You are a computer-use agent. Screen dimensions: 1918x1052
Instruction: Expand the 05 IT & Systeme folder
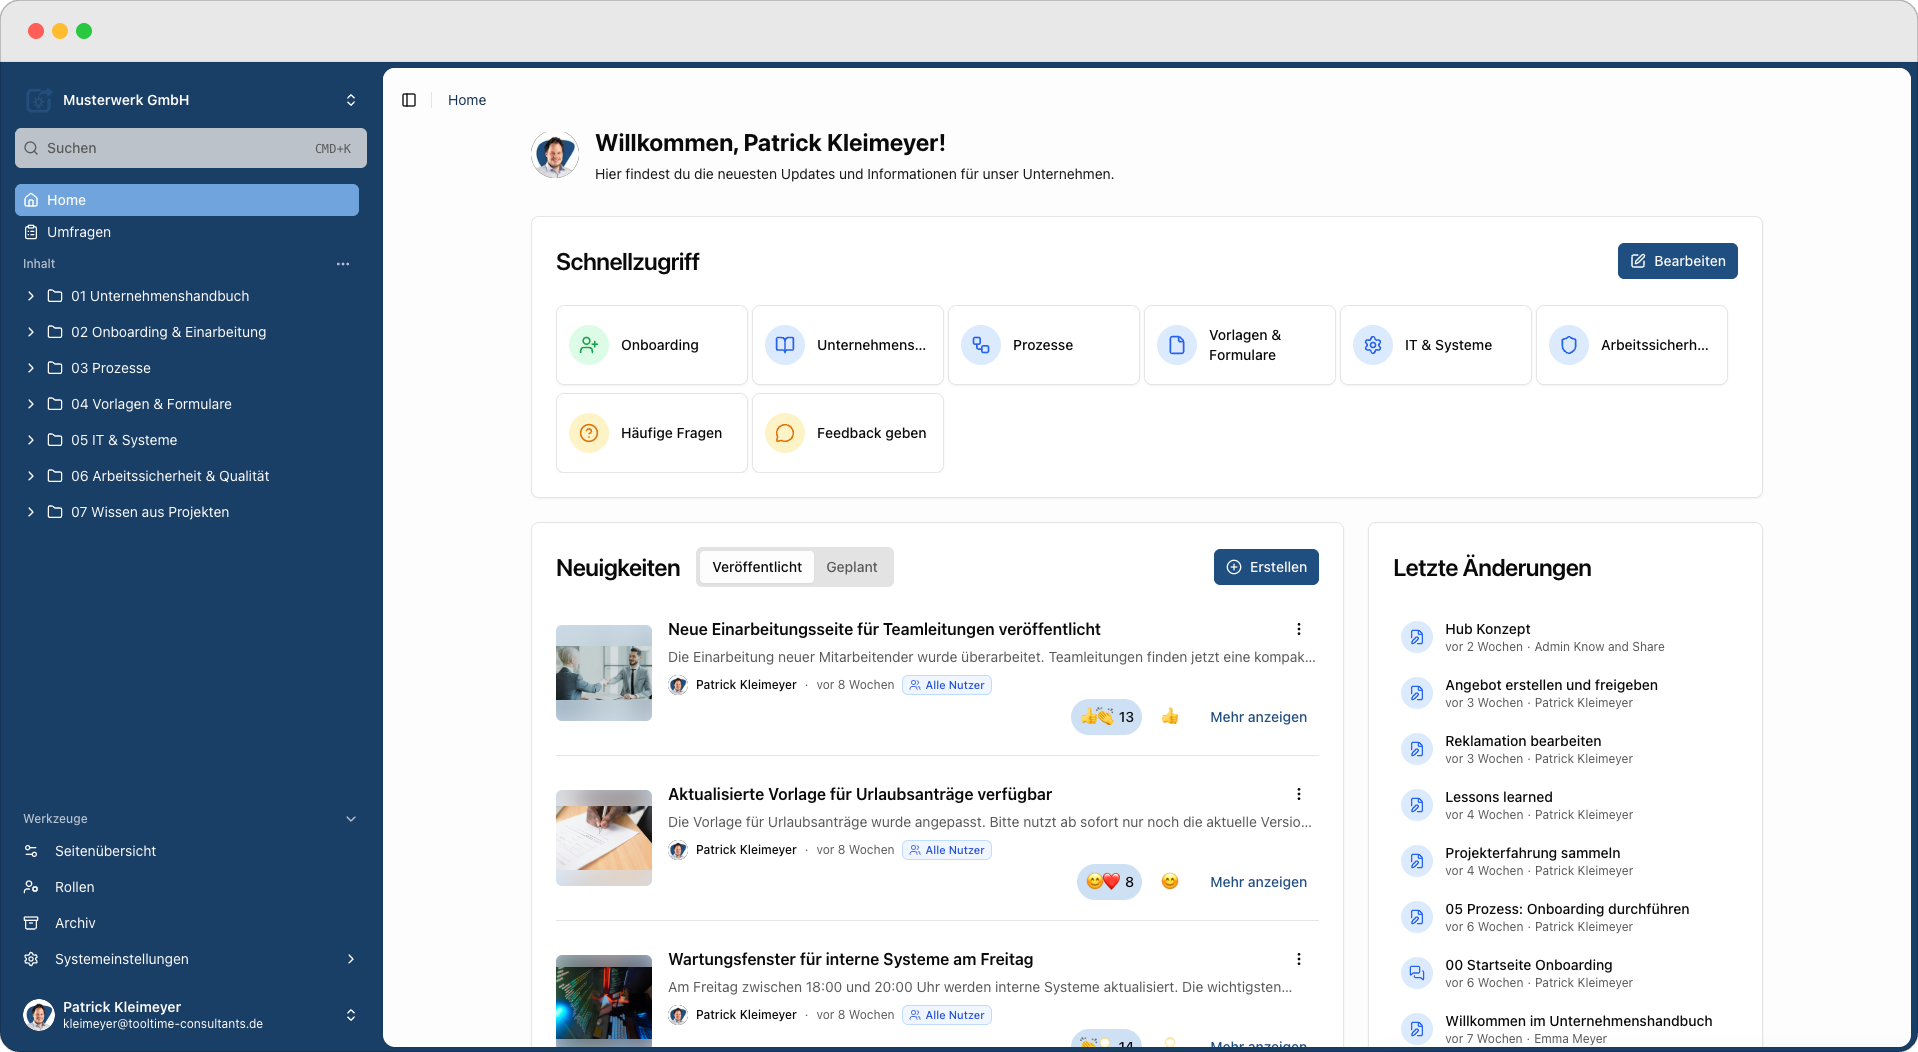tap(31, 440)
